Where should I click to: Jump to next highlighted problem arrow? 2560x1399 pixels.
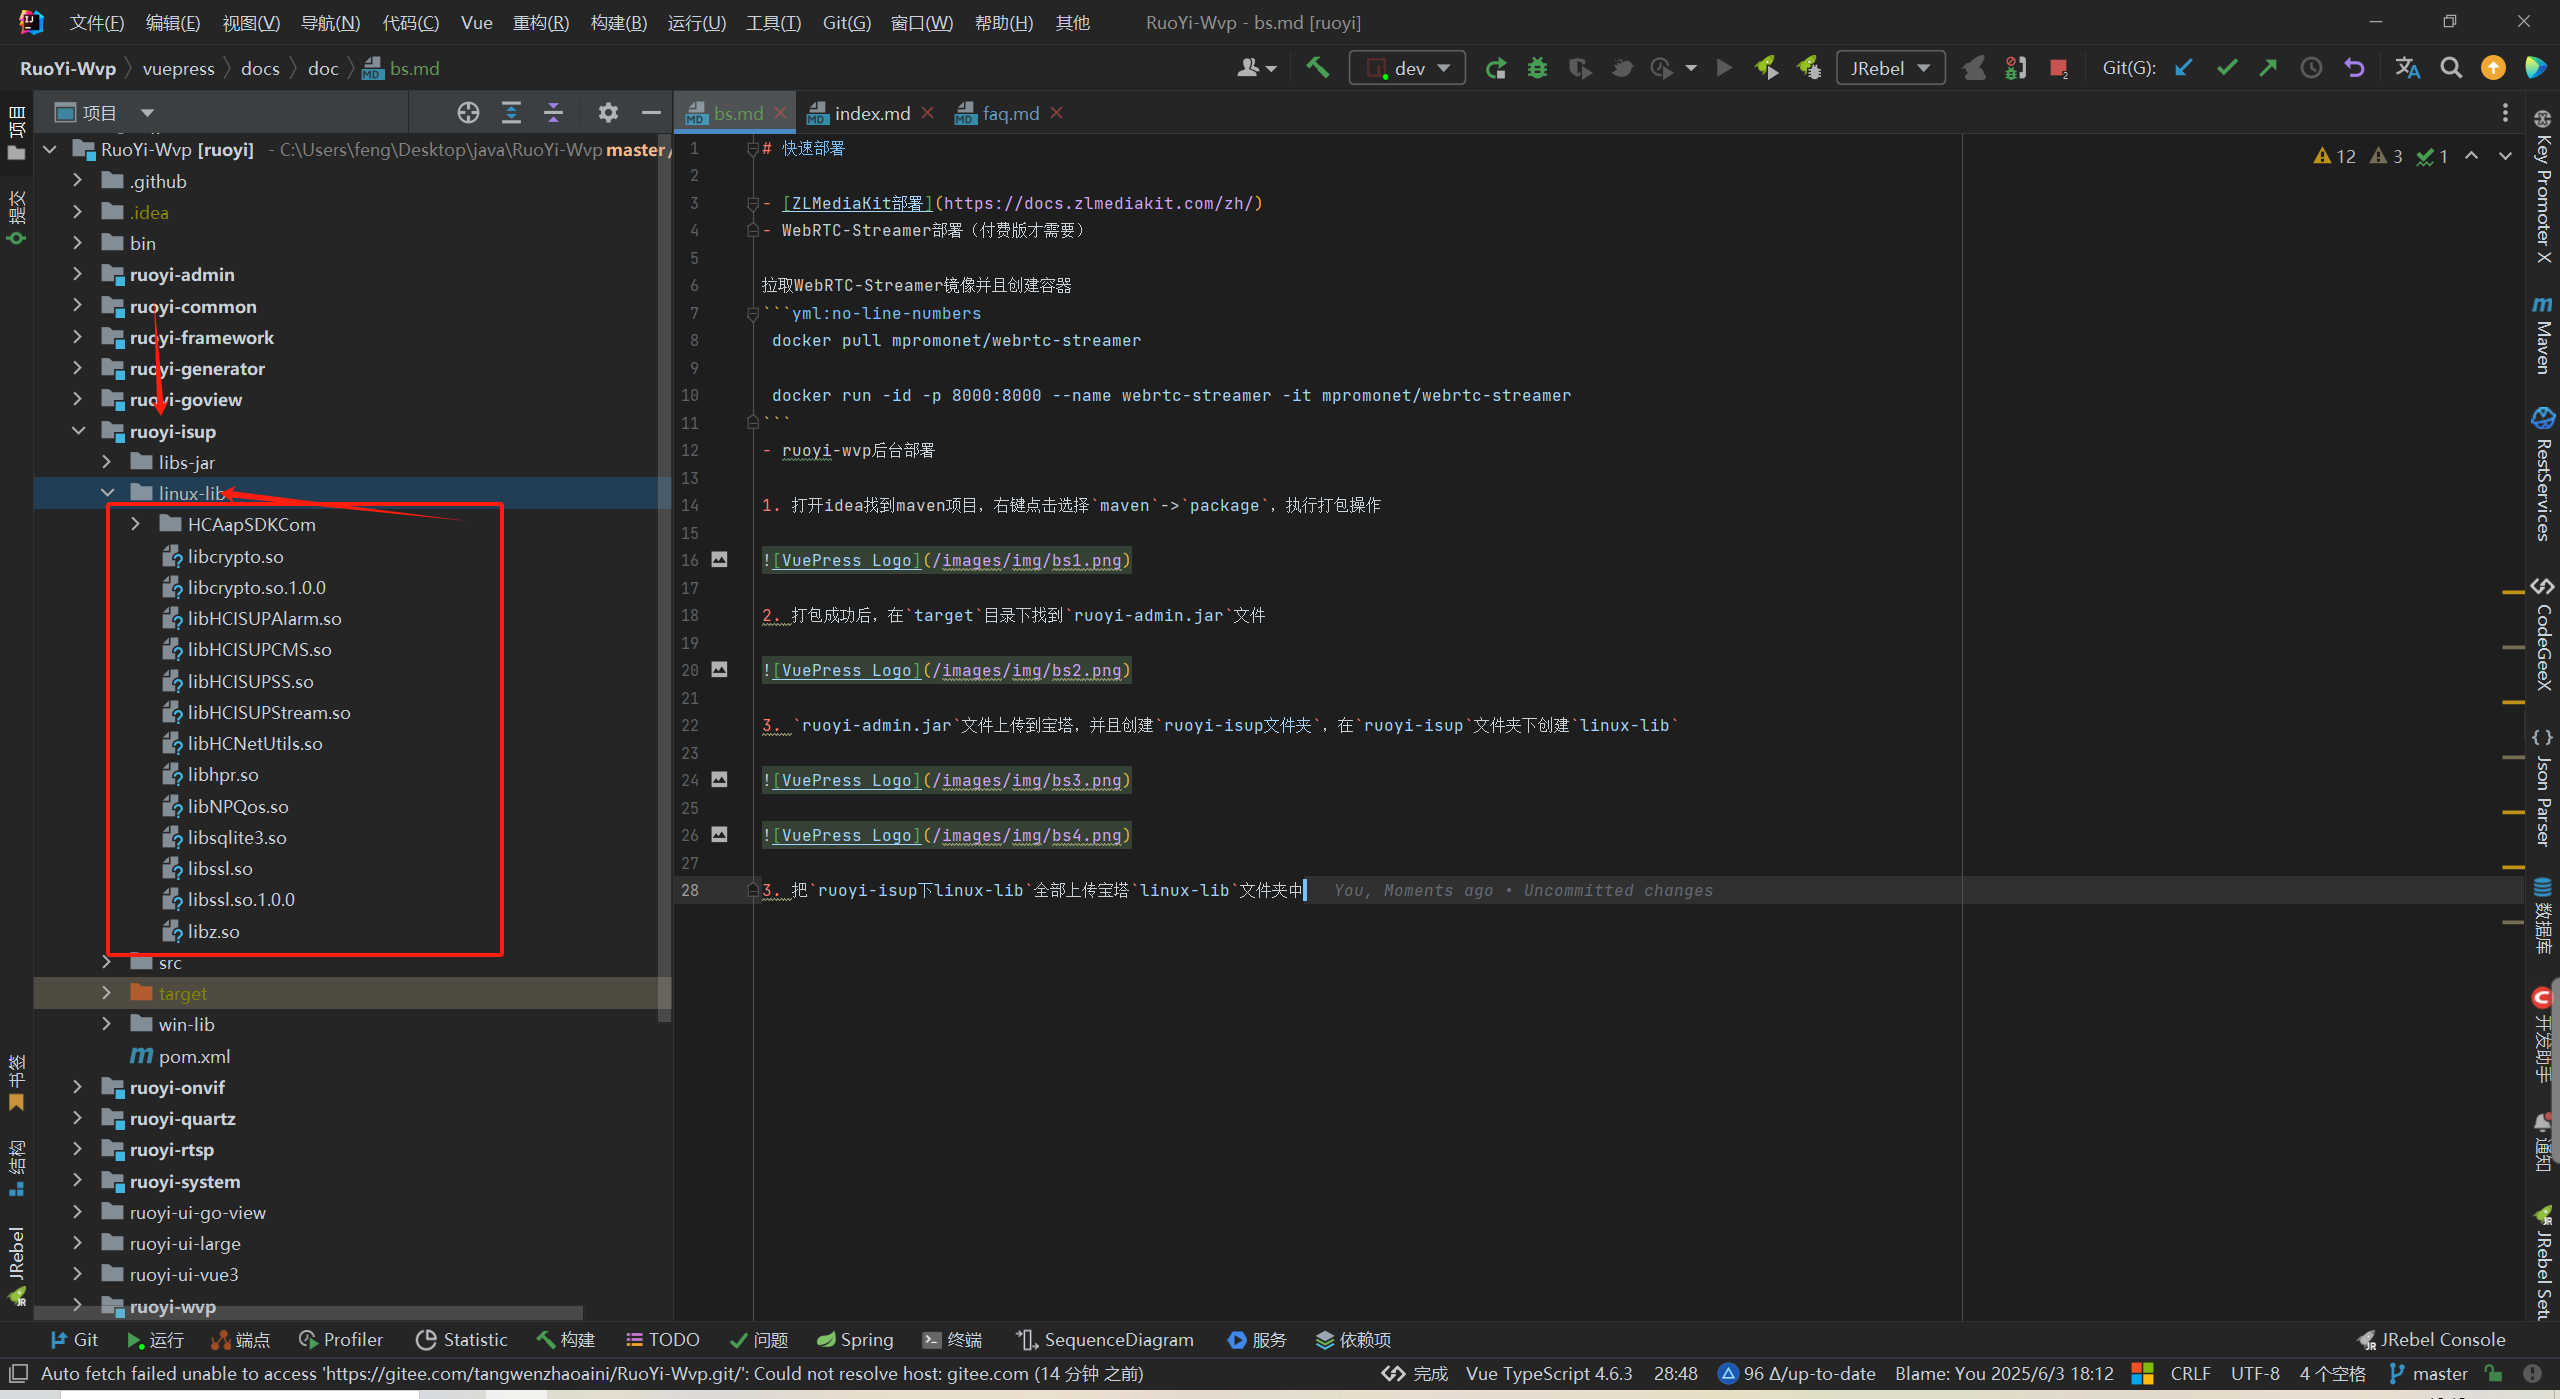tap(2505, 156)
